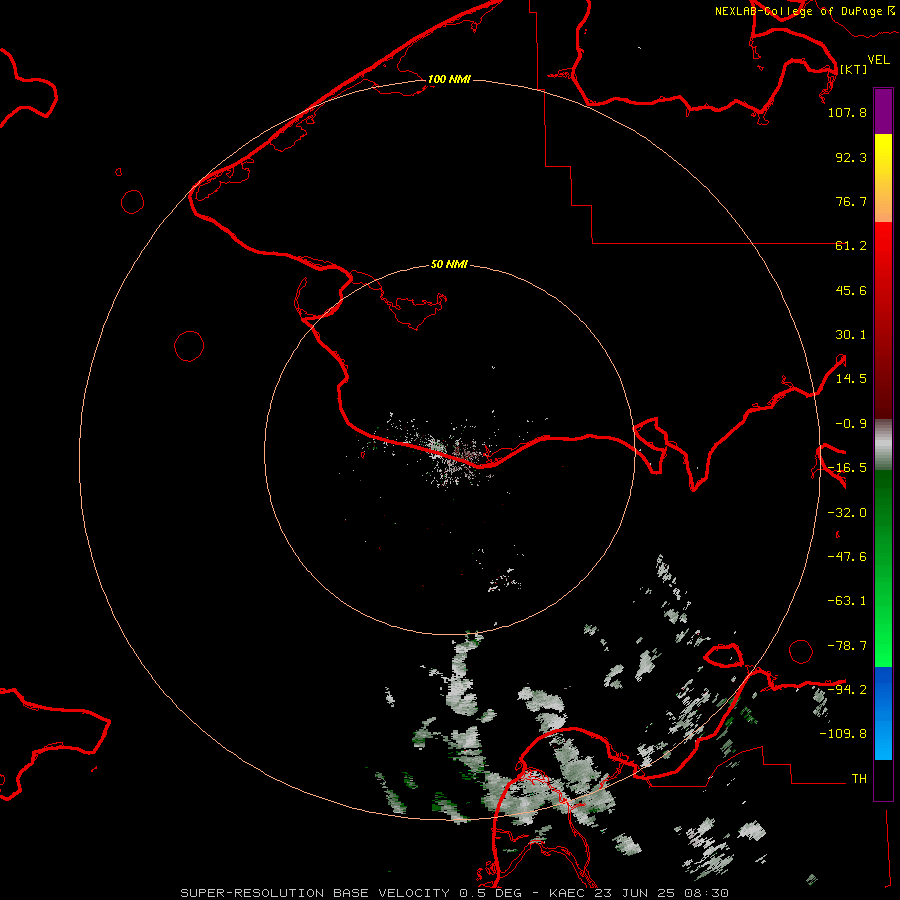
Task: Click the [KT] units label
Action: [x=853, y=69]
